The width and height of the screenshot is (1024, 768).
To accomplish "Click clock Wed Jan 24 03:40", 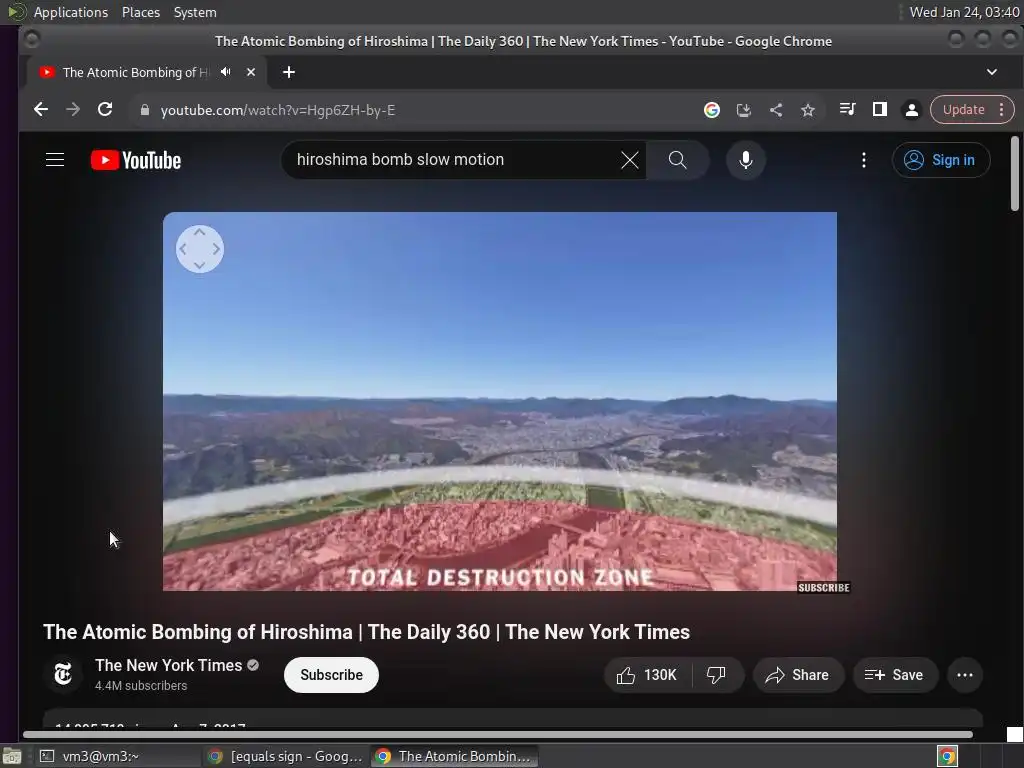I will pos(964,12).
